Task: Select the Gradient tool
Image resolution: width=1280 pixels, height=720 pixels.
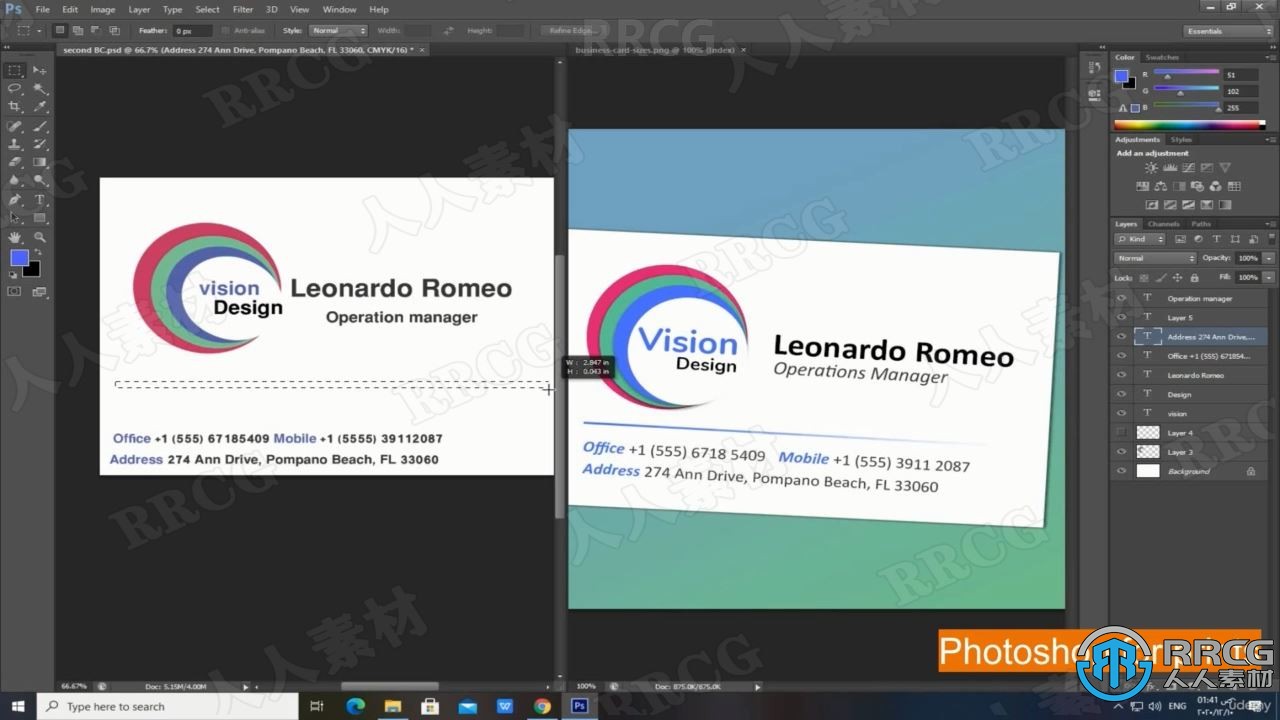Action: (40, 162)
